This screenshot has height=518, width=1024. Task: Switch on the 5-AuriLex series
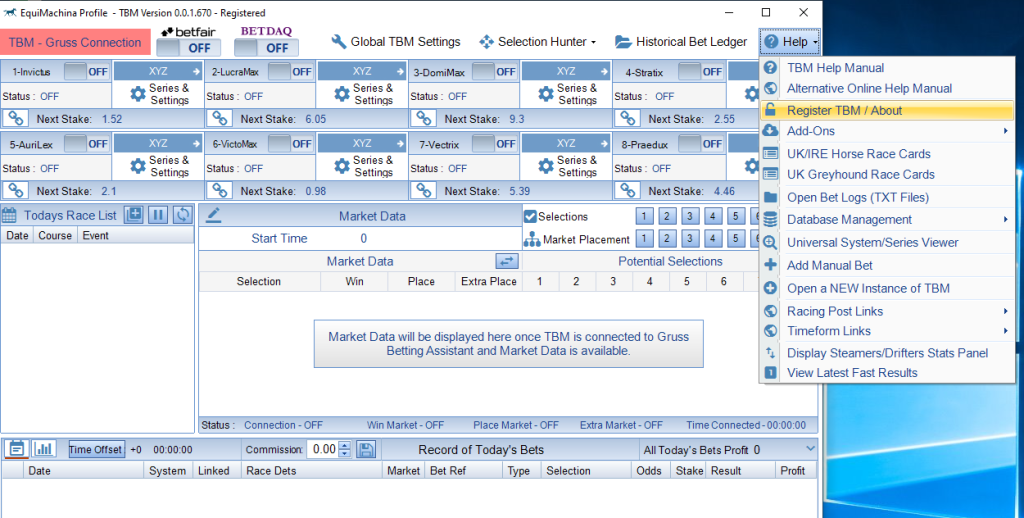click(86, 144)
